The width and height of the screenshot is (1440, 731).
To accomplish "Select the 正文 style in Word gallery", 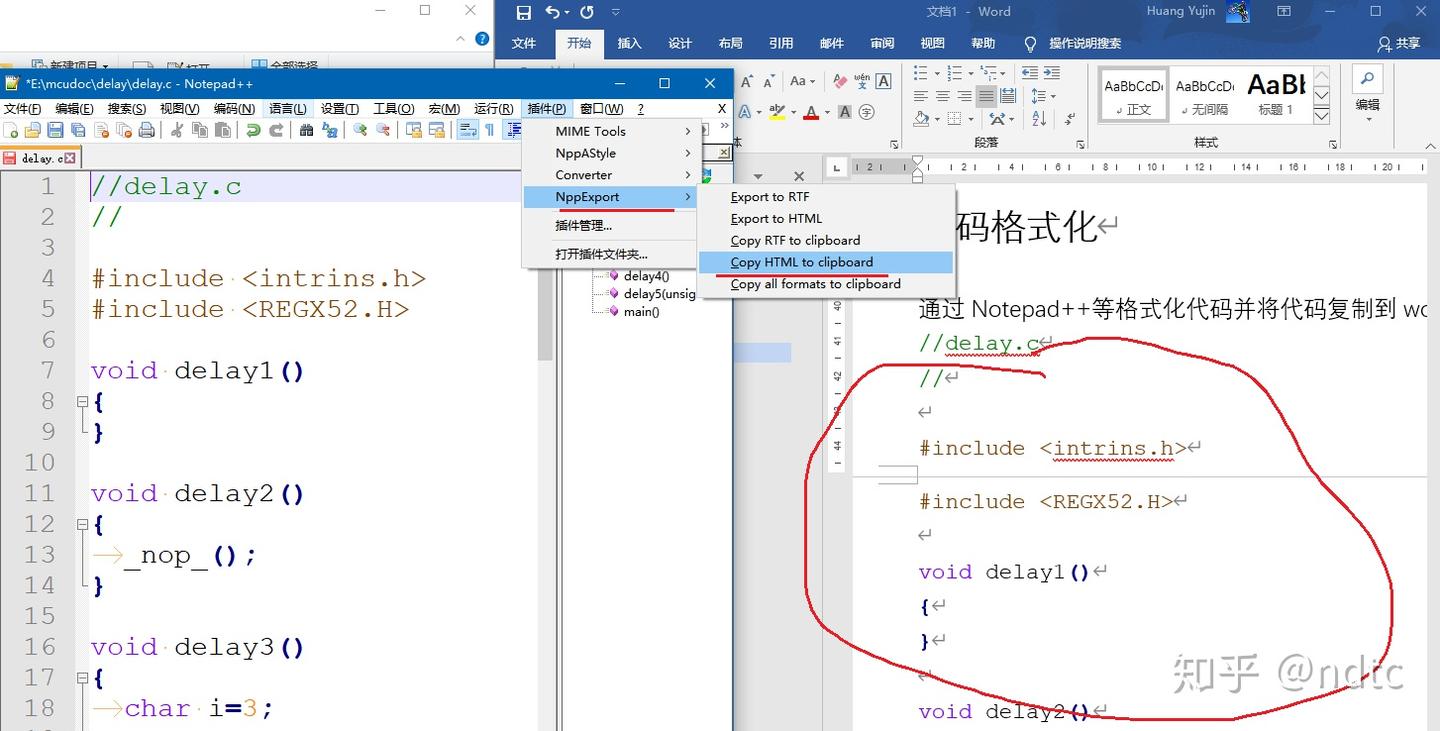I will tap(1134, 96).
